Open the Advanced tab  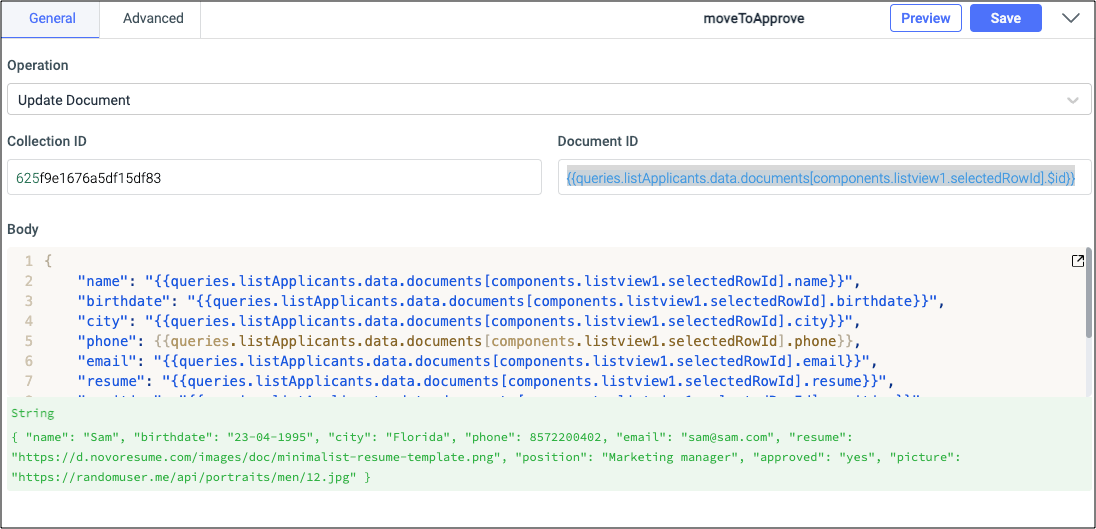(x=153, y=18)
